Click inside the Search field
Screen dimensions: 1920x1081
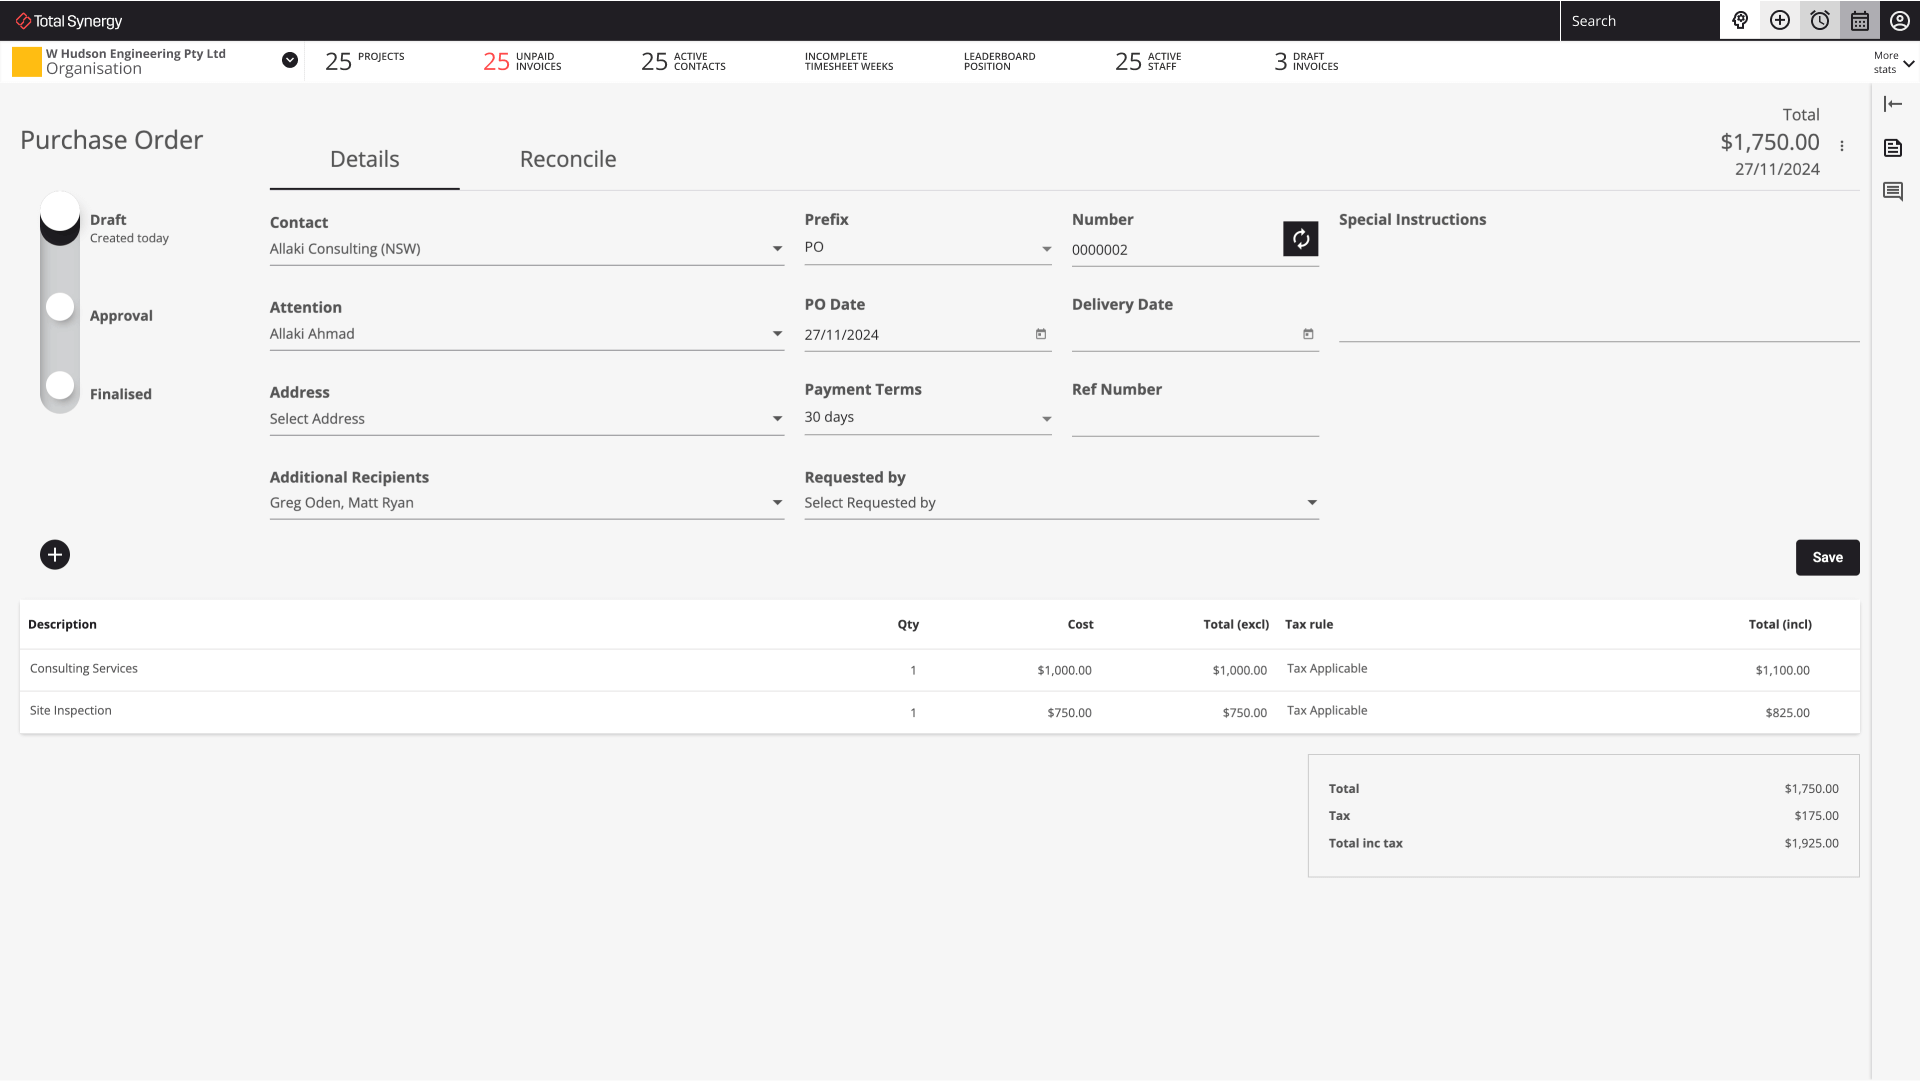(1640, 20)
